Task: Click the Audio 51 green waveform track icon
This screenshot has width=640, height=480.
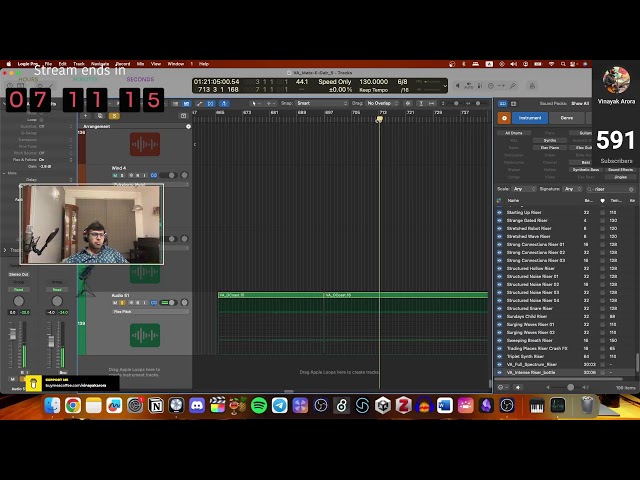Action: tap(145, 335)
